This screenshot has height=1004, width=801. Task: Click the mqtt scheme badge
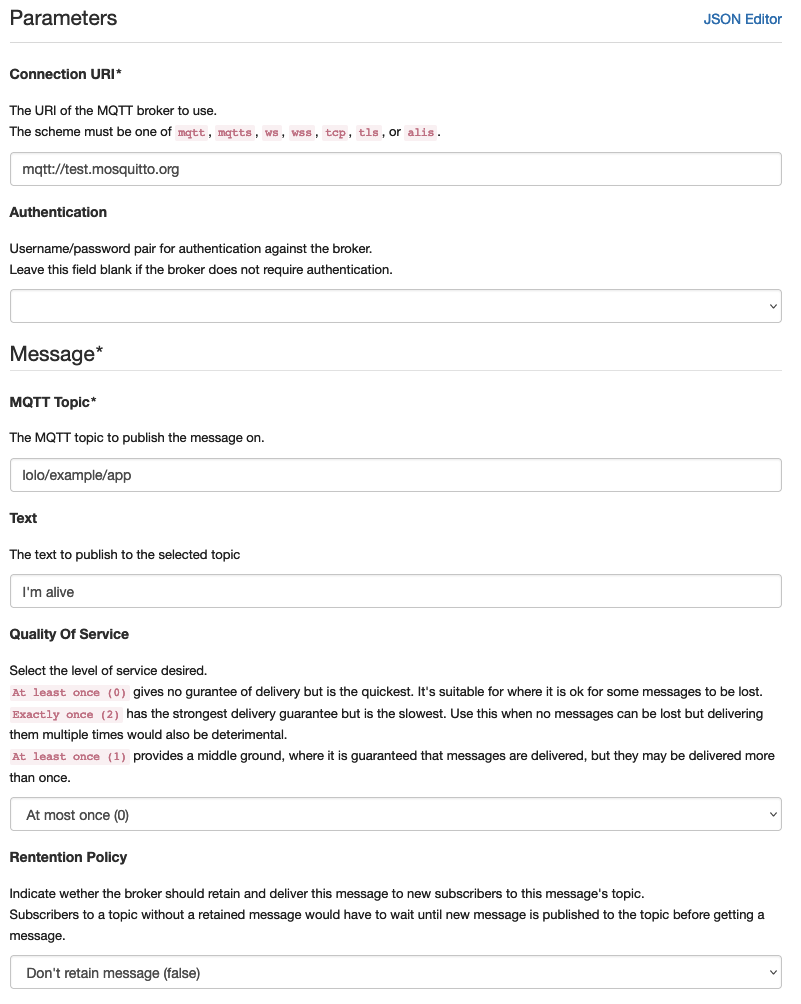tap(191, 132)
